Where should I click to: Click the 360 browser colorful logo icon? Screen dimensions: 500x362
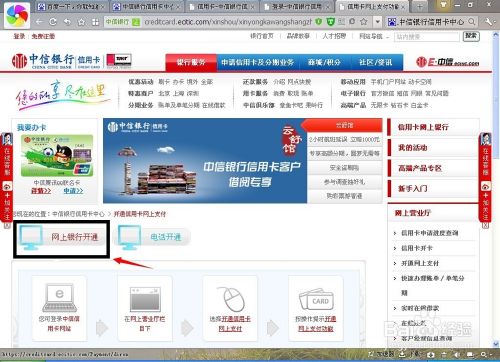[x=17, y=14]
